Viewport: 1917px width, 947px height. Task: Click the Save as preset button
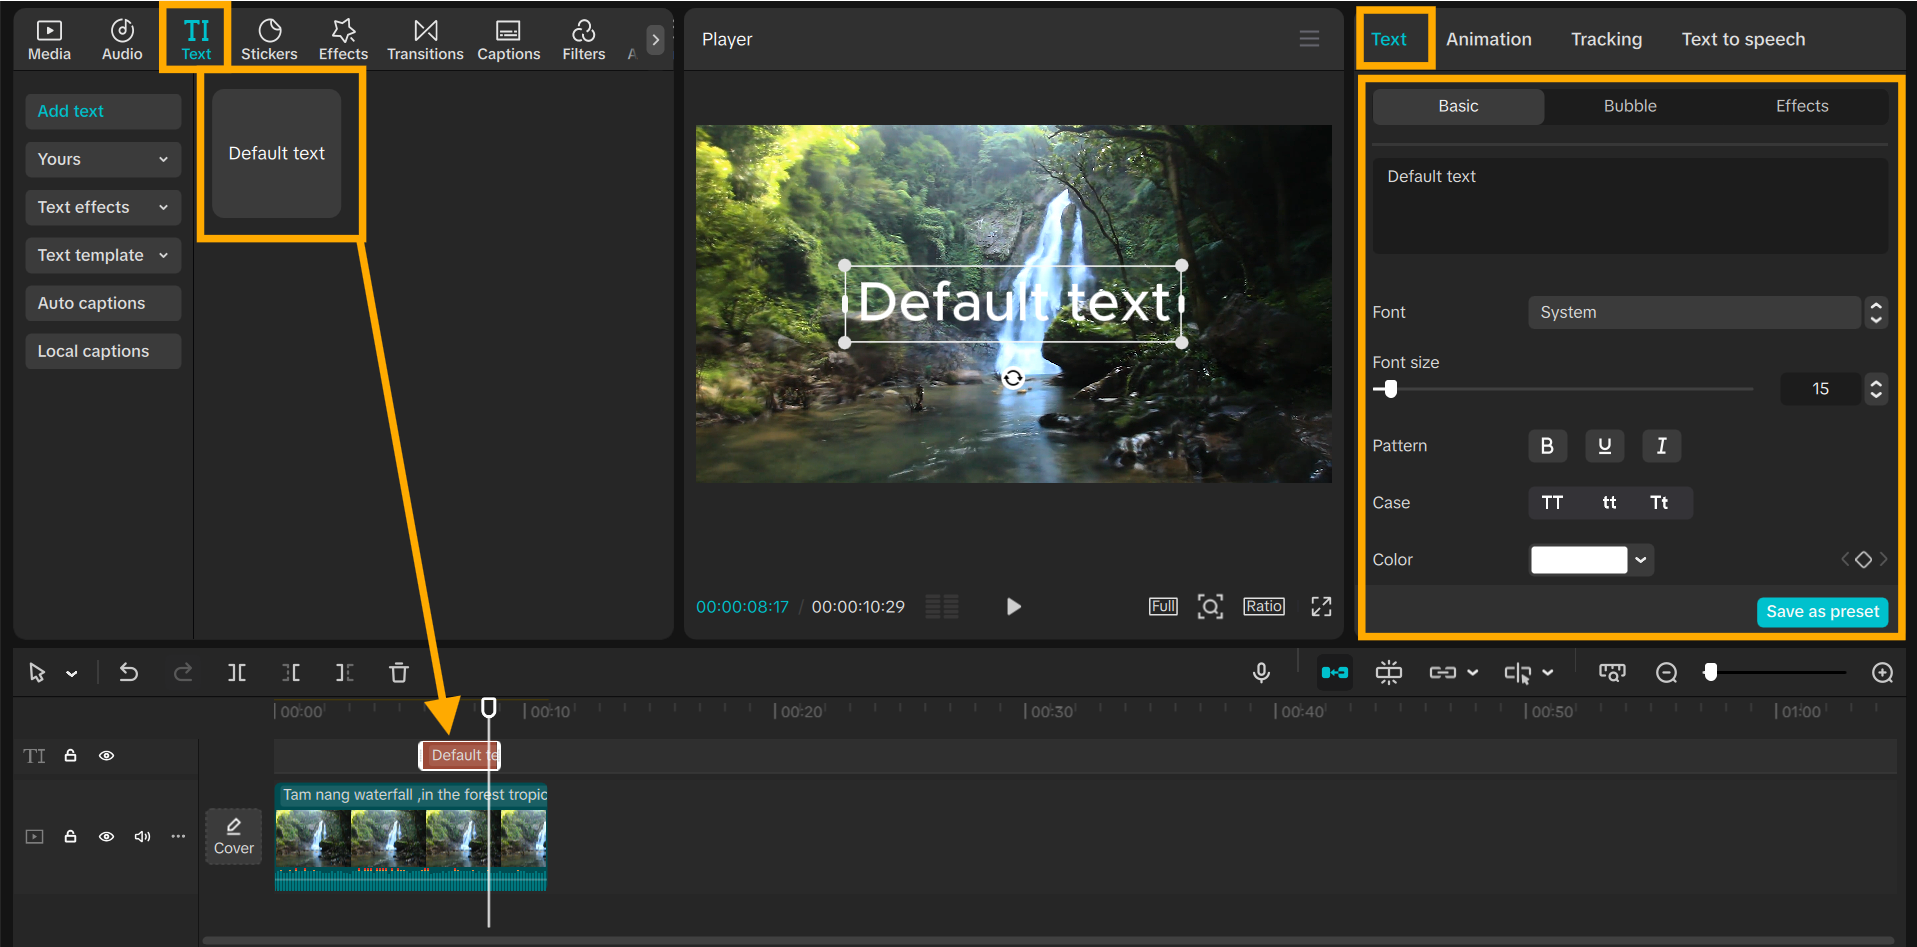1822,612
